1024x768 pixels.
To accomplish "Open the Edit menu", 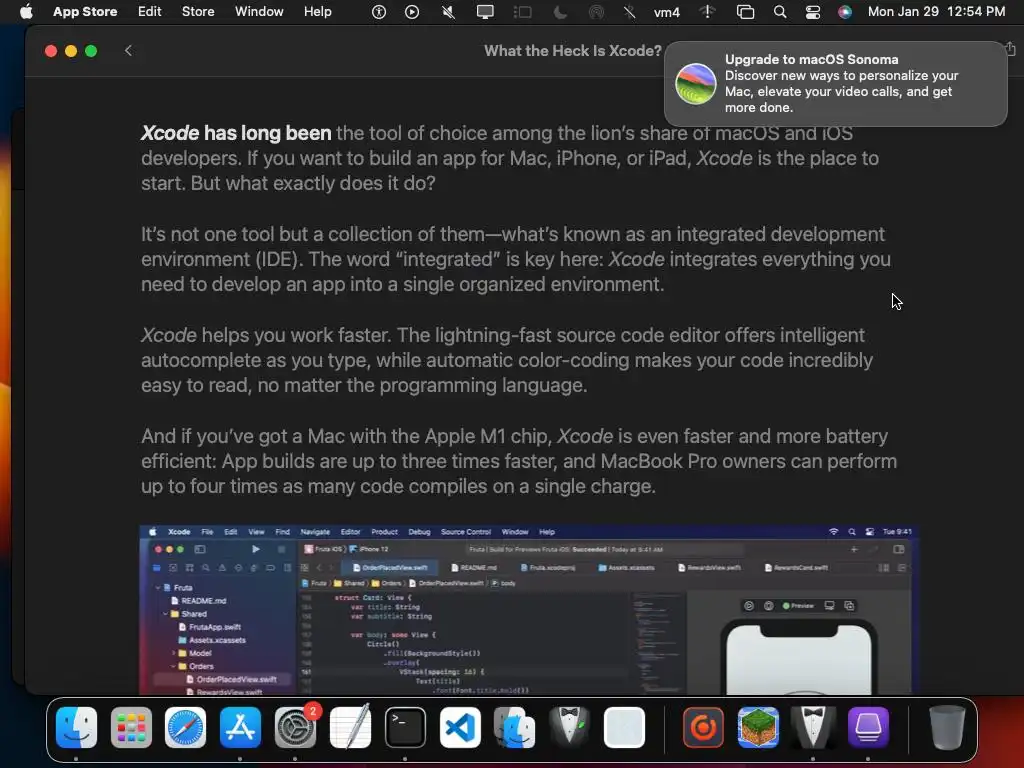I will click(150, 12).
